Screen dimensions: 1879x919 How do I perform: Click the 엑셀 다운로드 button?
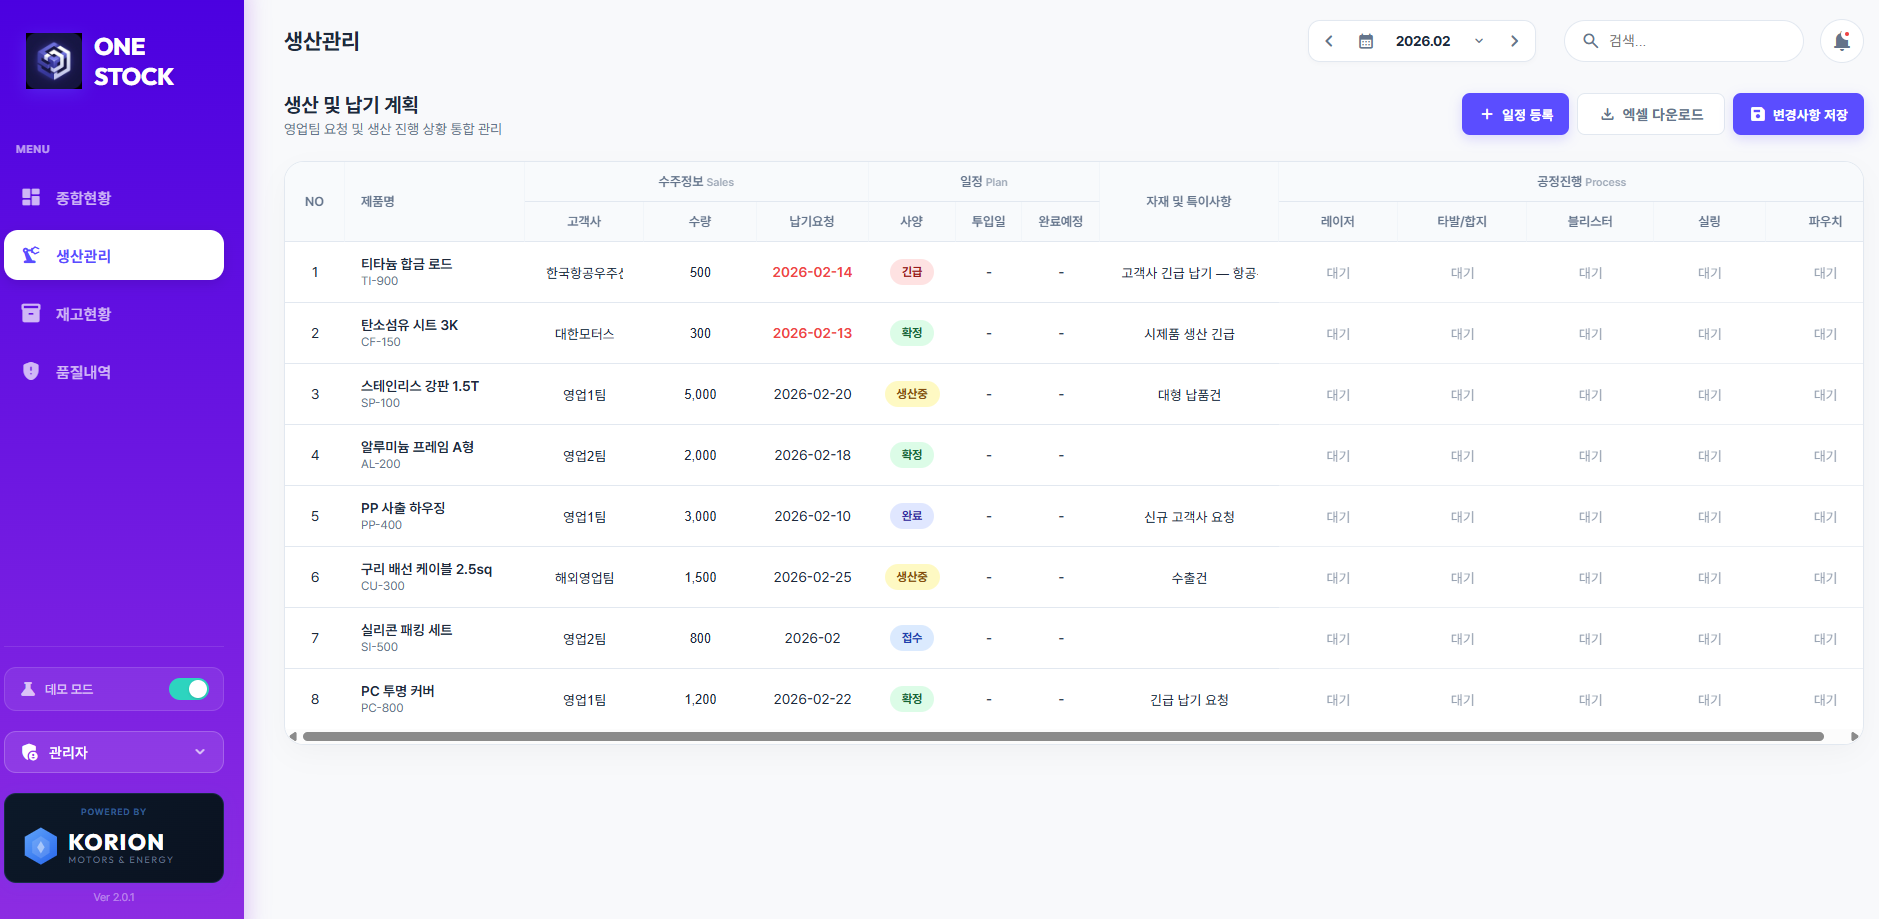point(1651,115)
